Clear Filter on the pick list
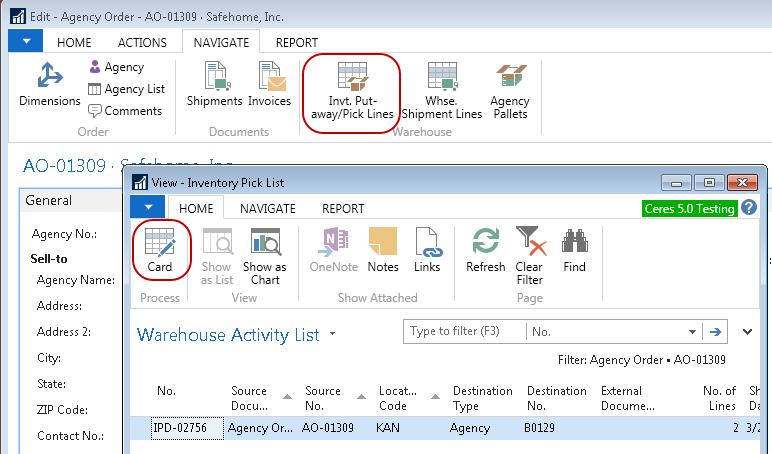Viewport: 772px width, 454px height. [x=529, y=255]
